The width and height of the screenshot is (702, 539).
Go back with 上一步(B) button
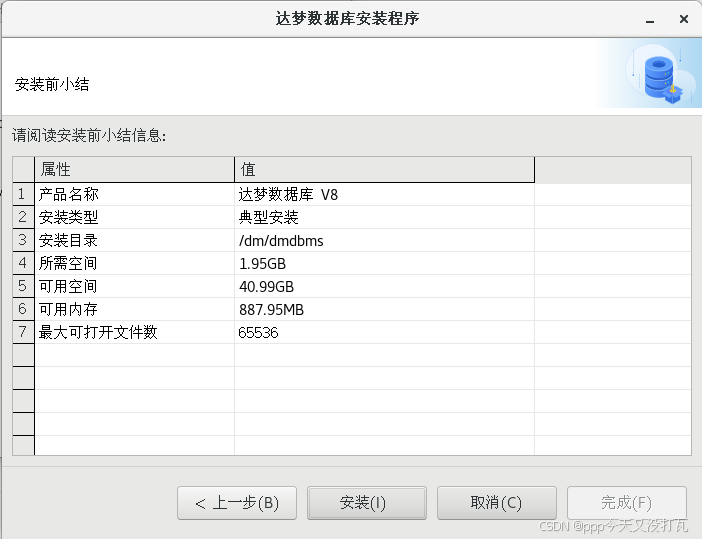237,503
